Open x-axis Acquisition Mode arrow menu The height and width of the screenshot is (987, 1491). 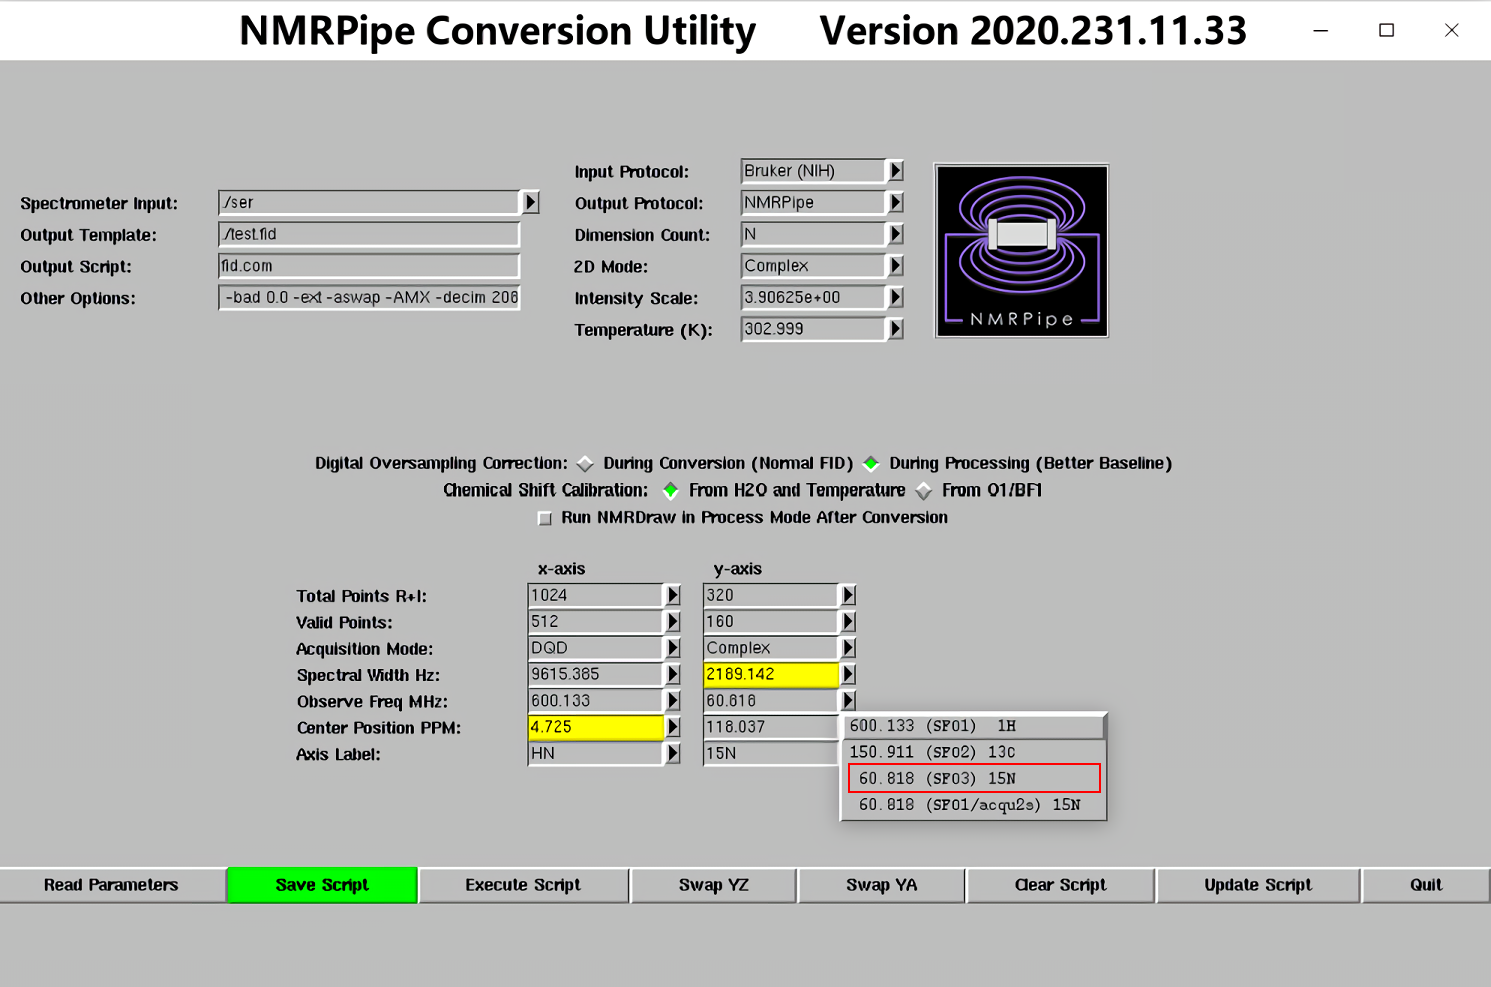click(x=672, y=648)
